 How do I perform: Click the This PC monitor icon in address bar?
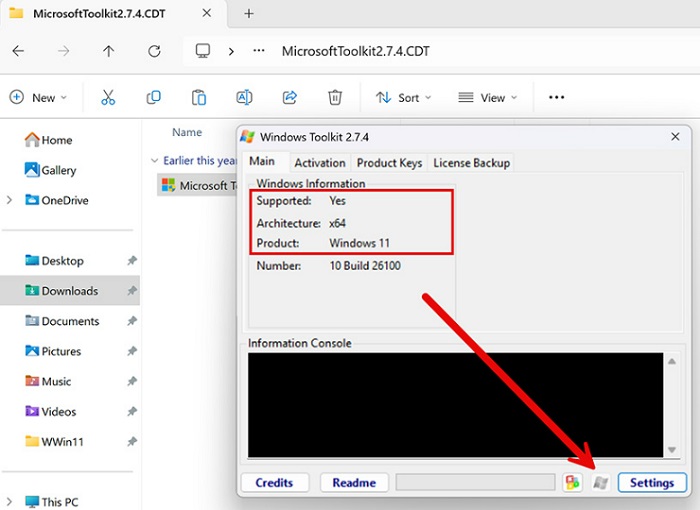pos(203,51)
